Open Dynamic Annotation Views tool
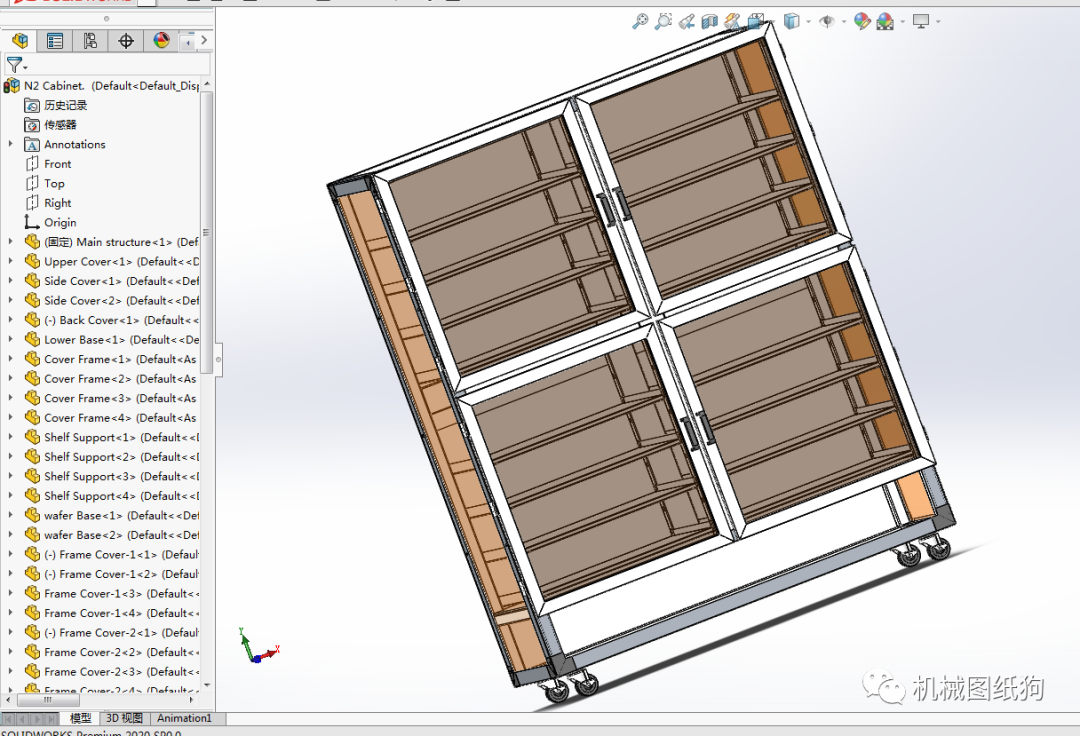The height and width of the screenshot is (736, 1080). point(732,22)
